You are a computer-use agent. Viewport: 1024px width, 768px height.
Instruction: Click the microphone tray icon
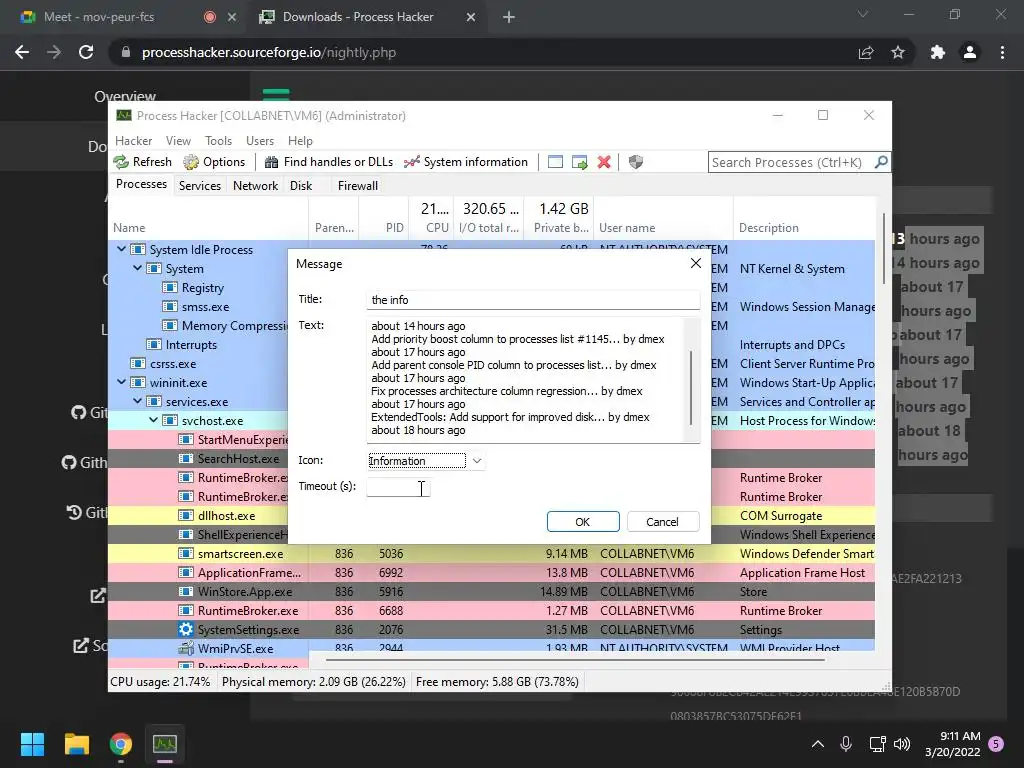(x=846, y=744)
